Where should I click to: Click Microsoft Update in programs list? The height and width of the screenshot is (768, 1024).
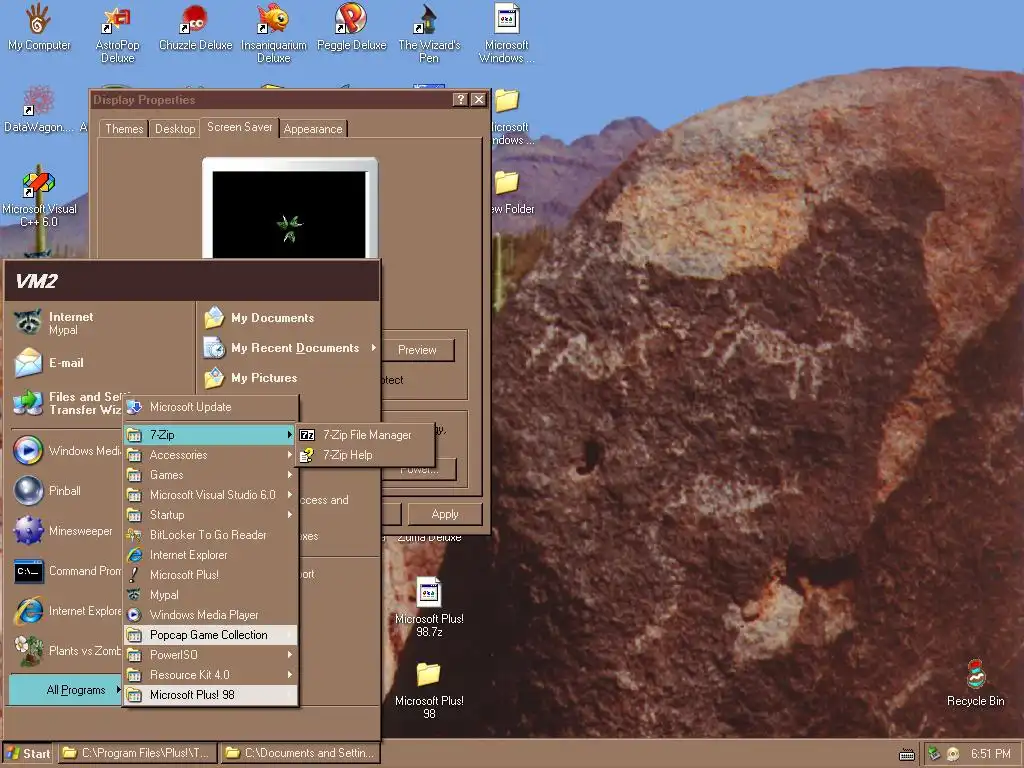[x=210, y=407]
